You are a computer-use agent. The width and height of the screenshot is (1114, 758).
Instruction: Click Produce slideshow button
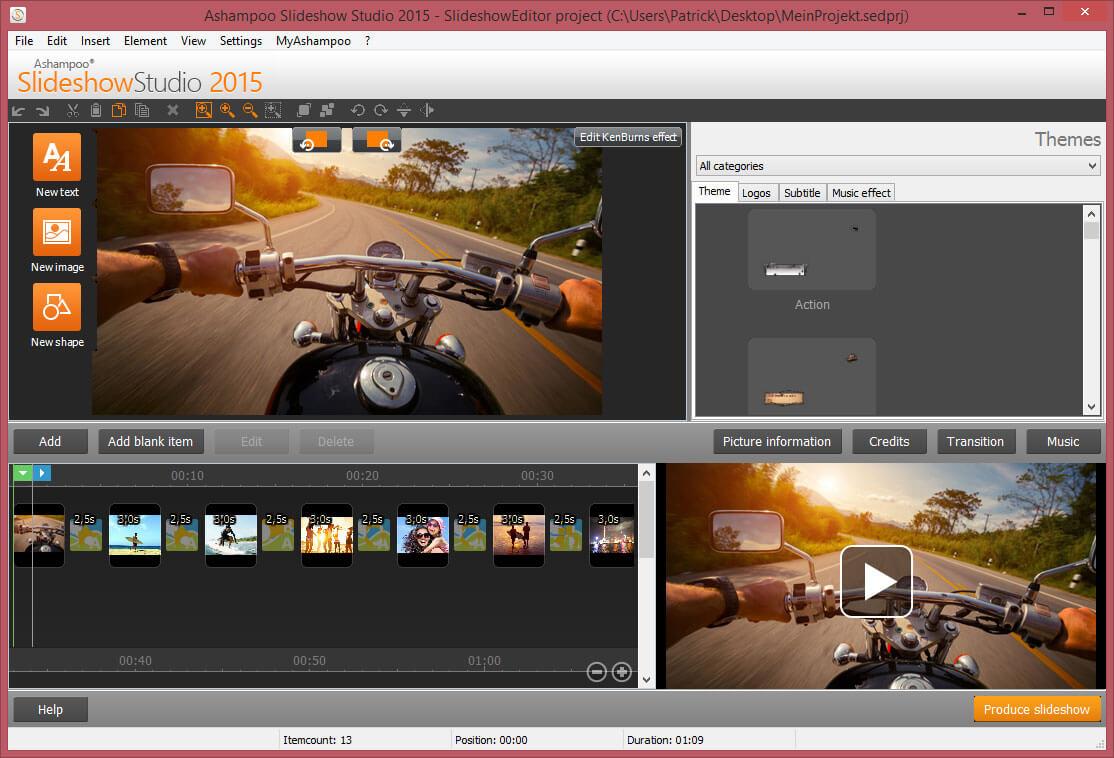pyautogui.click(x=1037, y=709)
